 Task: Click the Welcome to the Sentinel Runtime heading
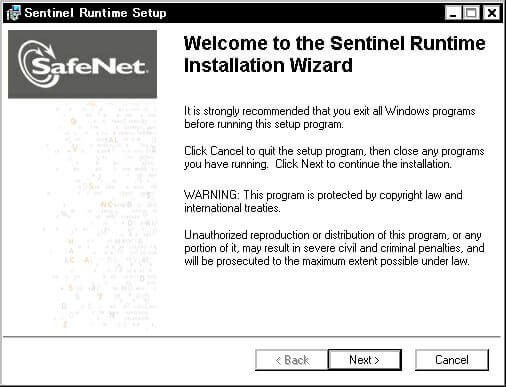coord(334,43)
